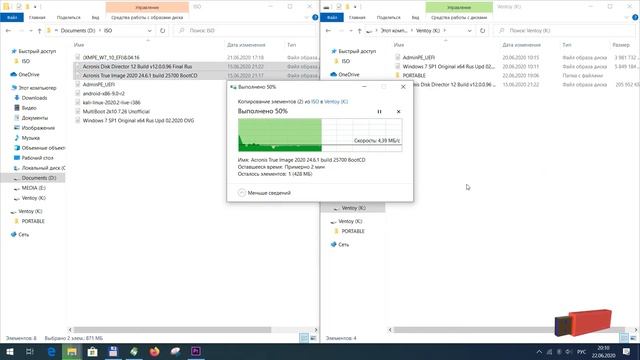Cancel the copy with the X beside pause
640x360 pixels.
(398, 111)
